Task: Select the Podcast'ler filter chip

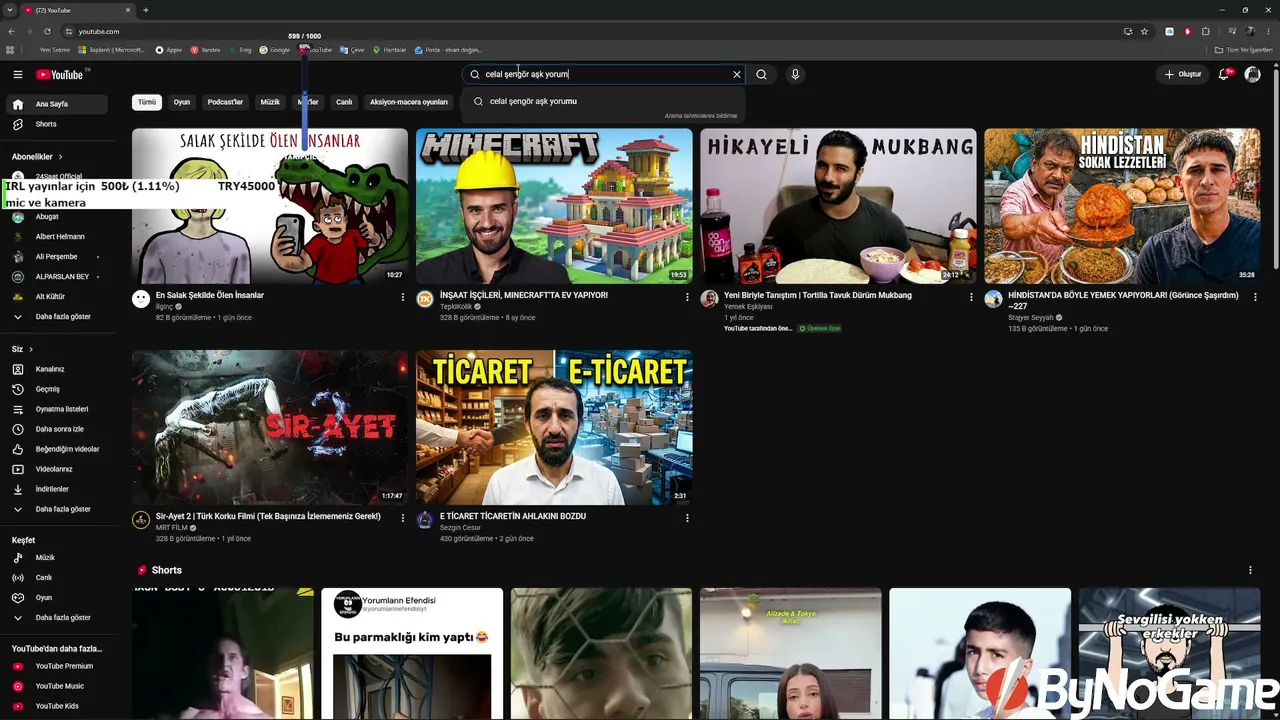Action: (x=225, y=102)
